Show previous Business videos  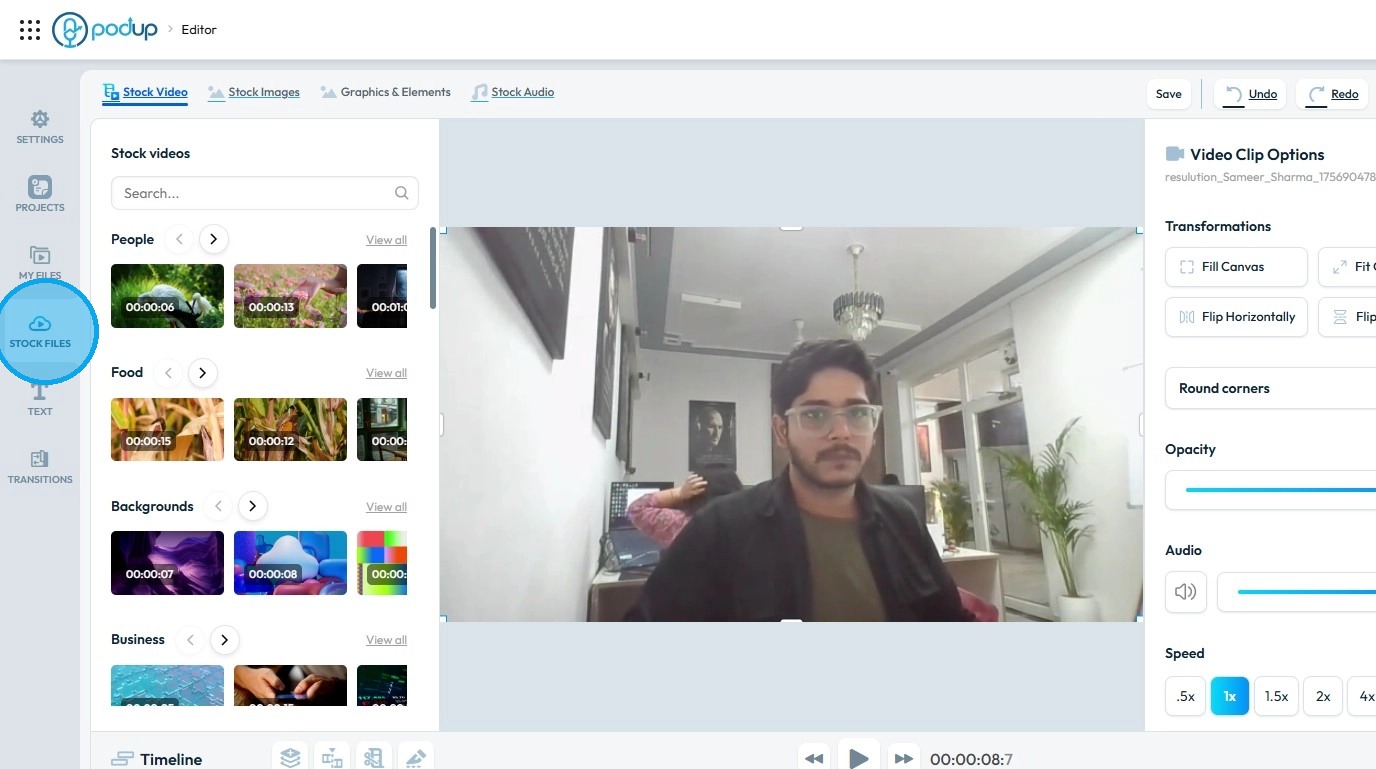[190, 640]
